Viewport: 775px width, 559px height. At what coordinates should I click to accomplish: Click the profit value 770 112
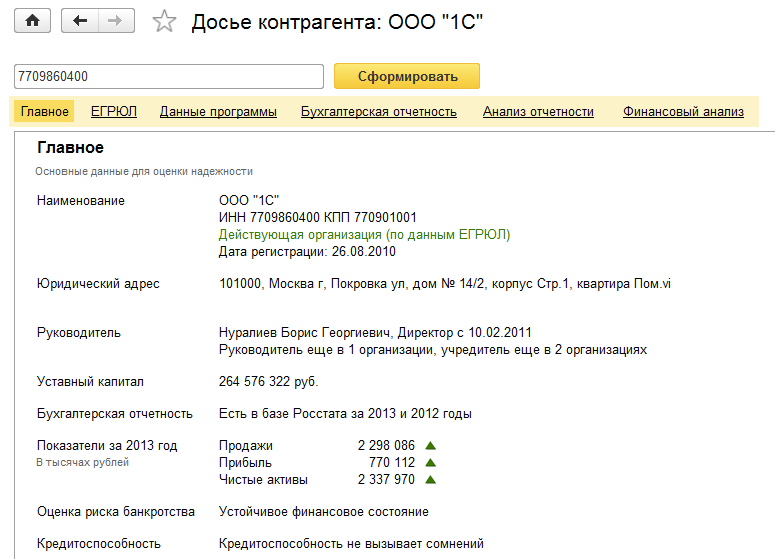[x=391, y=463]
